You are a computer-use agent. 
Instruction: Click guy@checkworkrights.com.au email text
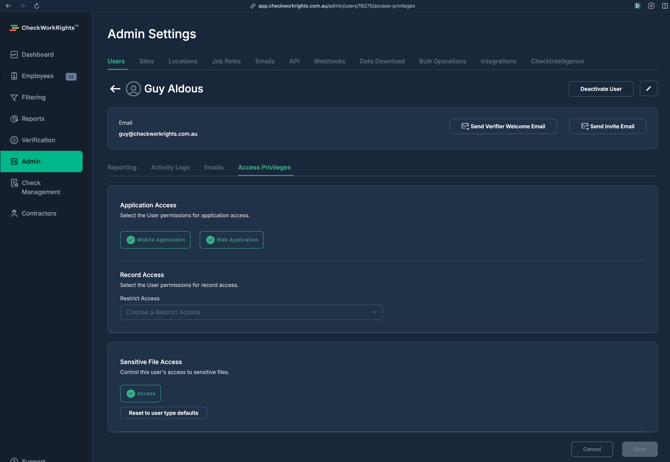pos(158,134)
